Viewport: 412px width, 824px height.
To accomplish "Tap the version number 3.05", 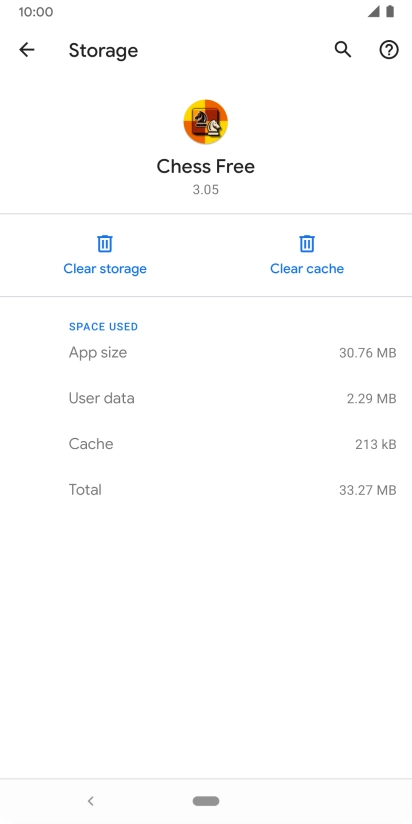I will coord(205,190).
